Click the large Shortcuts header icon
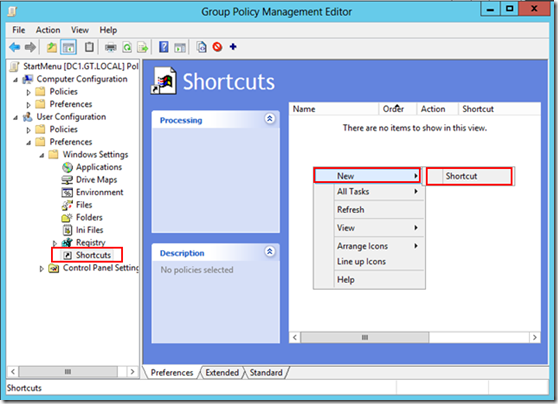Screen dimensions: 558x404 (x=164, y=81)
